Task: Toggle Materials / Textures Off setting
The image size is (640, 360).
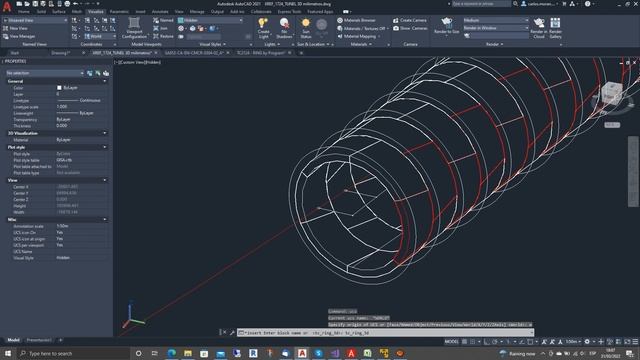Action: (x=362, y=28)
